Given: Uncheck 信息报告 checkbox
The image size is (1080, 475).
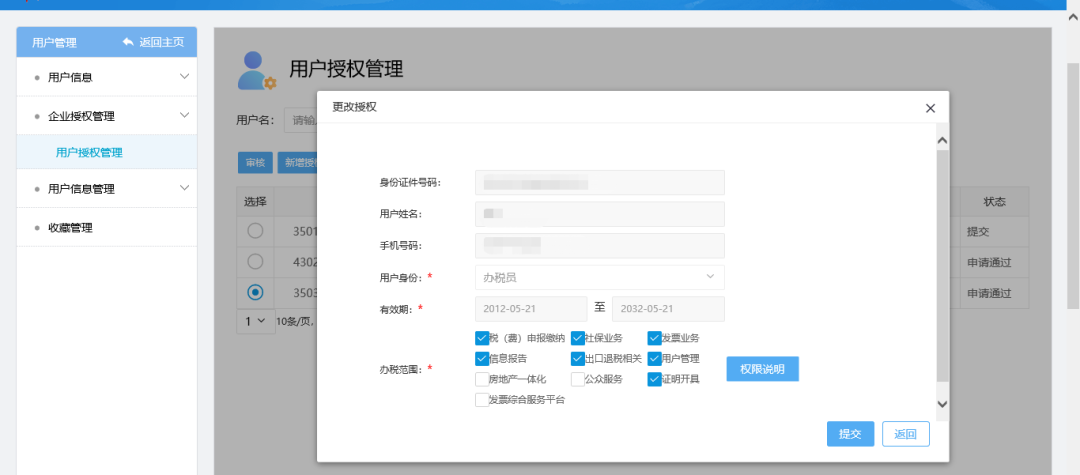Looking at the screenshot, I should pos(481,359).
